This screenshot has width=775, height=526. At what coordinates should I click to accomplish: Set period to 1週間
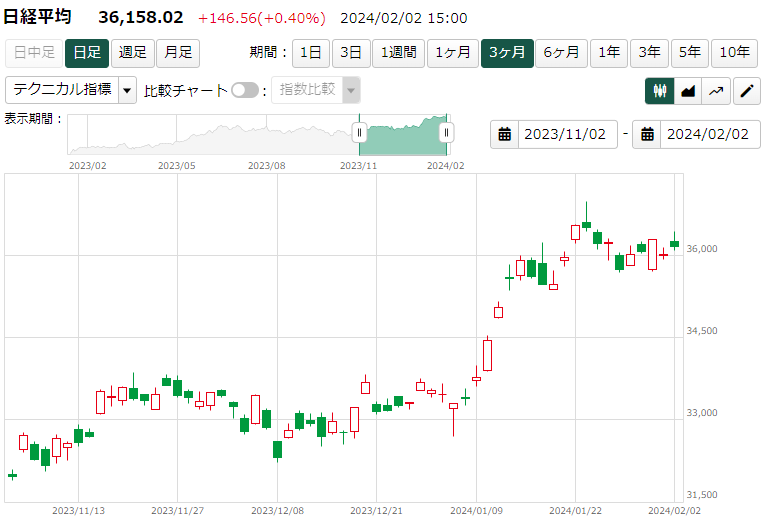399,53
